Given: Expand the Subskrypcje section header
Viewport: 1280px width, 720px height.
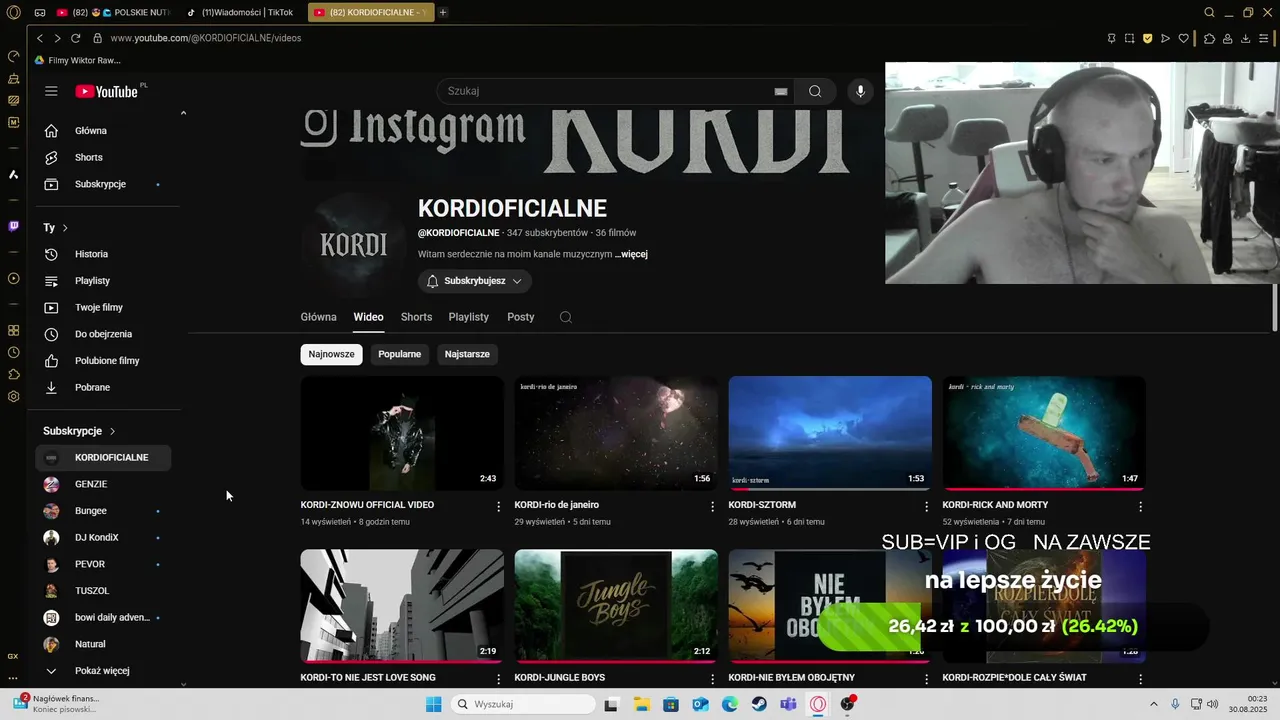Looking at the screenshot, I should point(80,431).
